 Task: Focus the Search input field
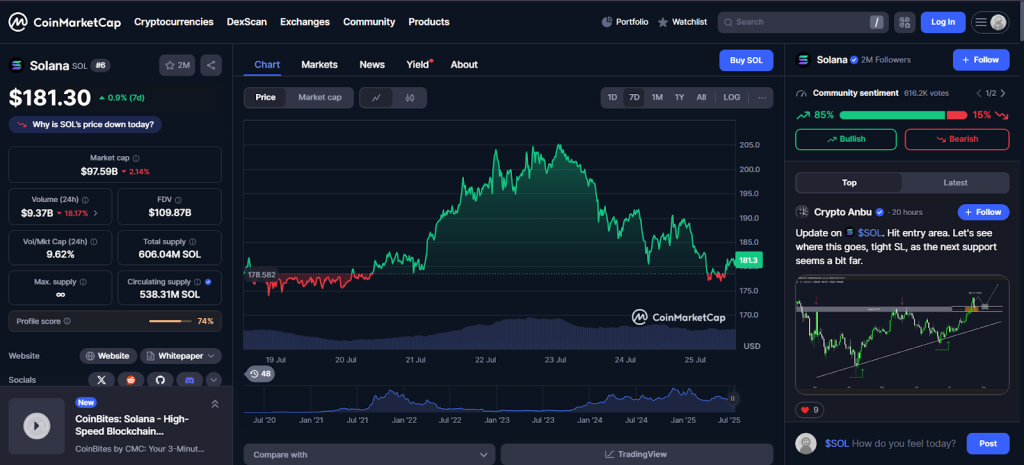tap(801, 22)
